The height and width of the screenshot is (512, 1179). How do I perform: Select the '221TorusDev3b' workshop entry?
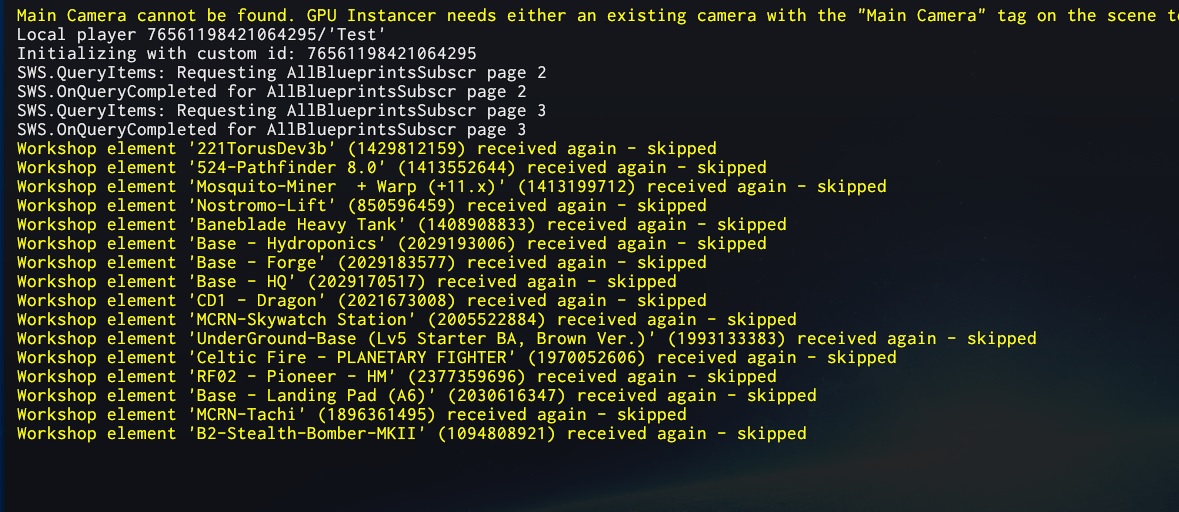pyautogui.click(x=366, y=149)
